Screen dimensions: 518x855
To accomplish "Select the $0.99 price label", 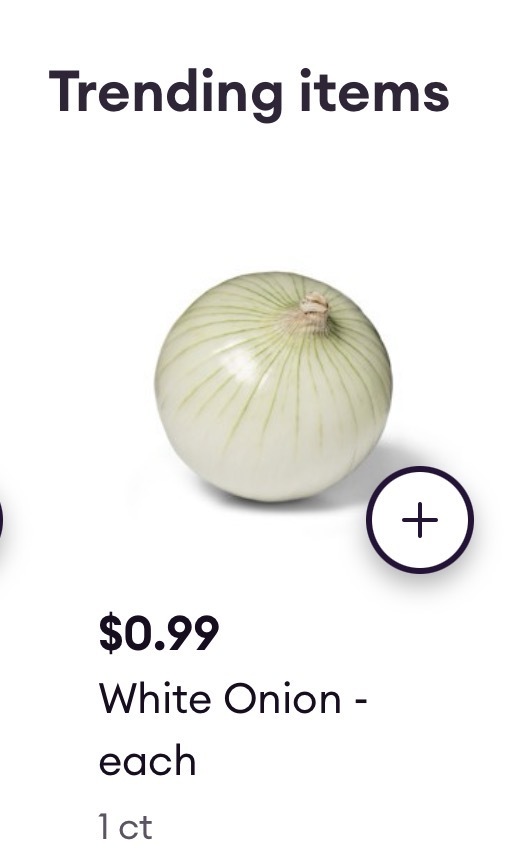I will pos(159,633).
